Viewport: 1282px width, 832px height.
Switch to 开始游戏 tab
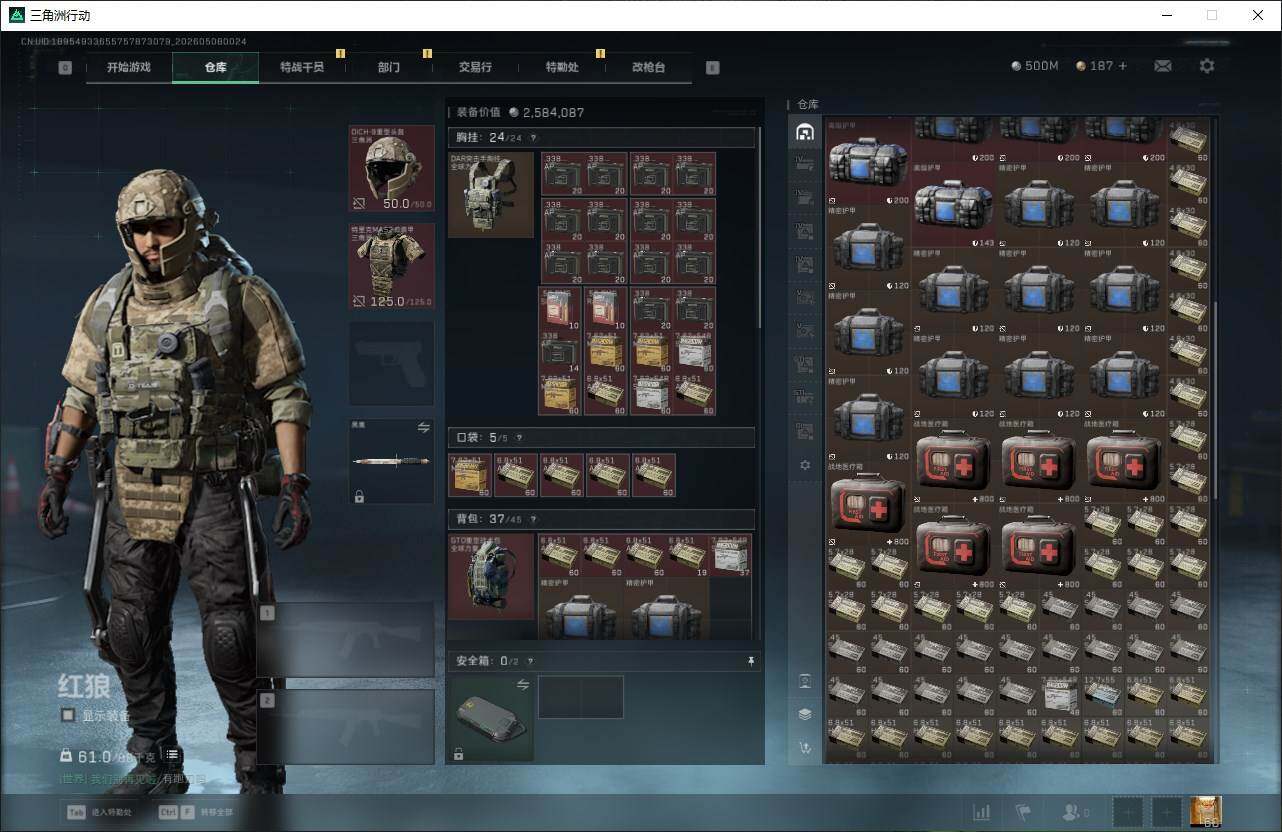coord(129,67)
